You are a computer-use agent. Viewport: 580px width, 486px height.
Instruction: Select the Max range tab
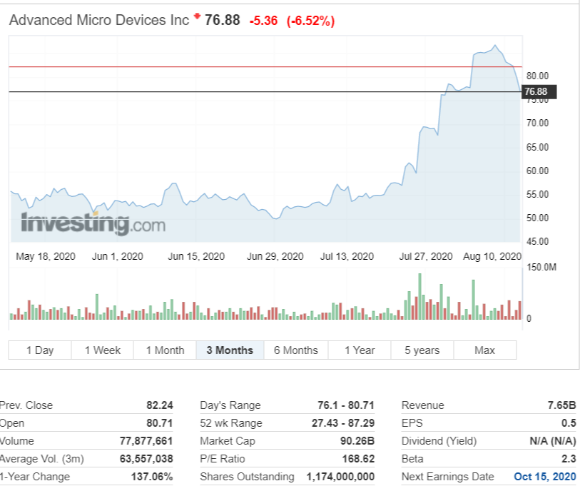pos(485,350)
